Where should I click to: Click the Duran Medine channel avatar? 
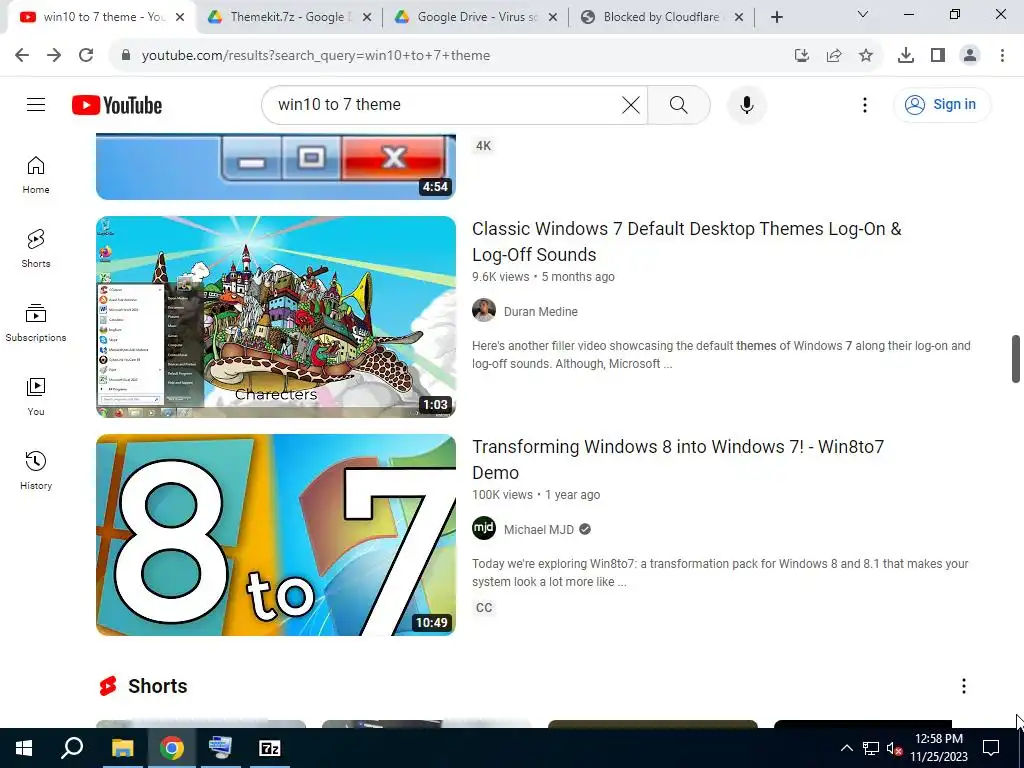[484, 310]
